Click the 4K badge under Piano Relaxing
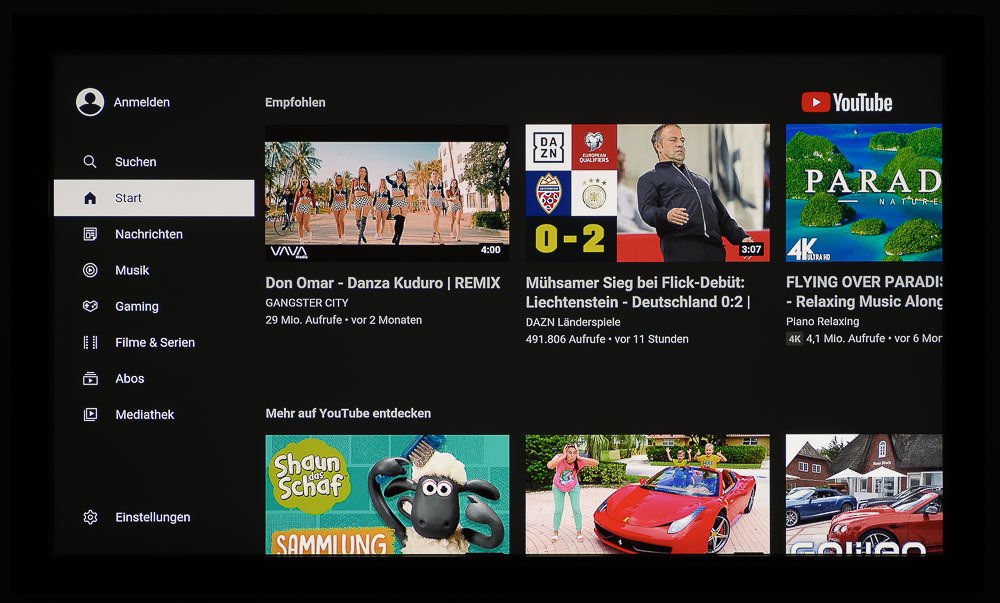Image resolution: width=1000 pixels, height=603 pixels. click(794, 339)
